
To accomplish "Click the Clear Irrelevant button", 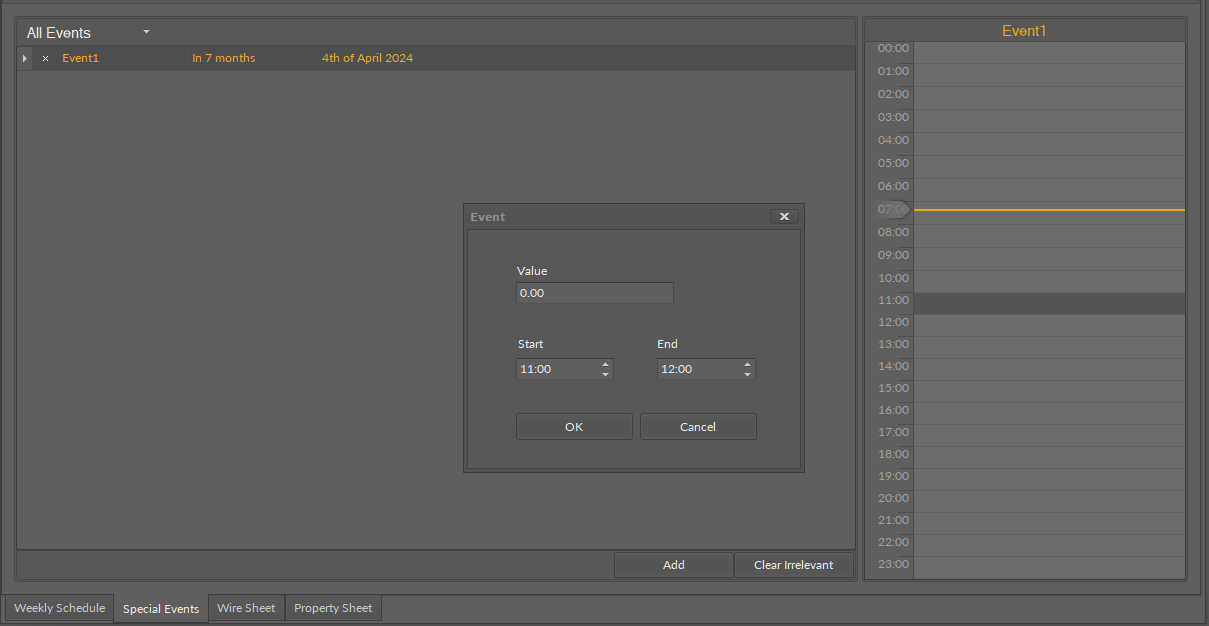I will (793, 564).
